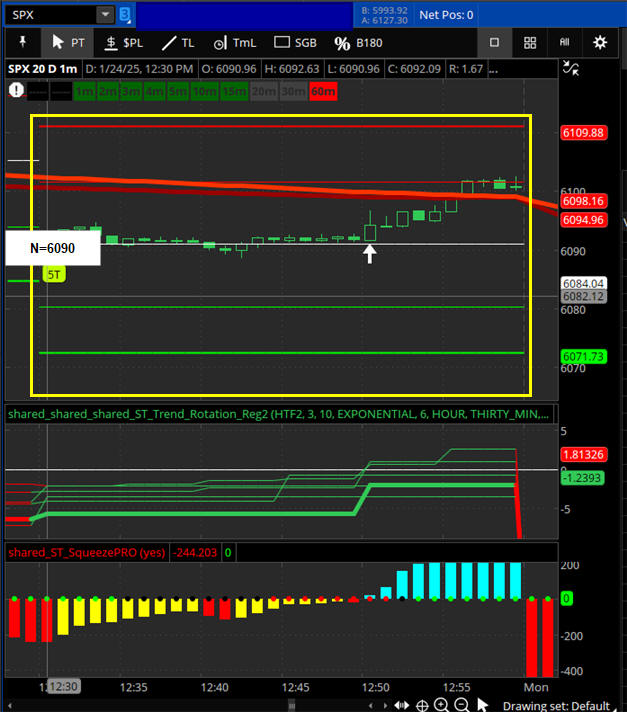
Task: Click the exclamation alert icon
Action: [x=16, y=90]
